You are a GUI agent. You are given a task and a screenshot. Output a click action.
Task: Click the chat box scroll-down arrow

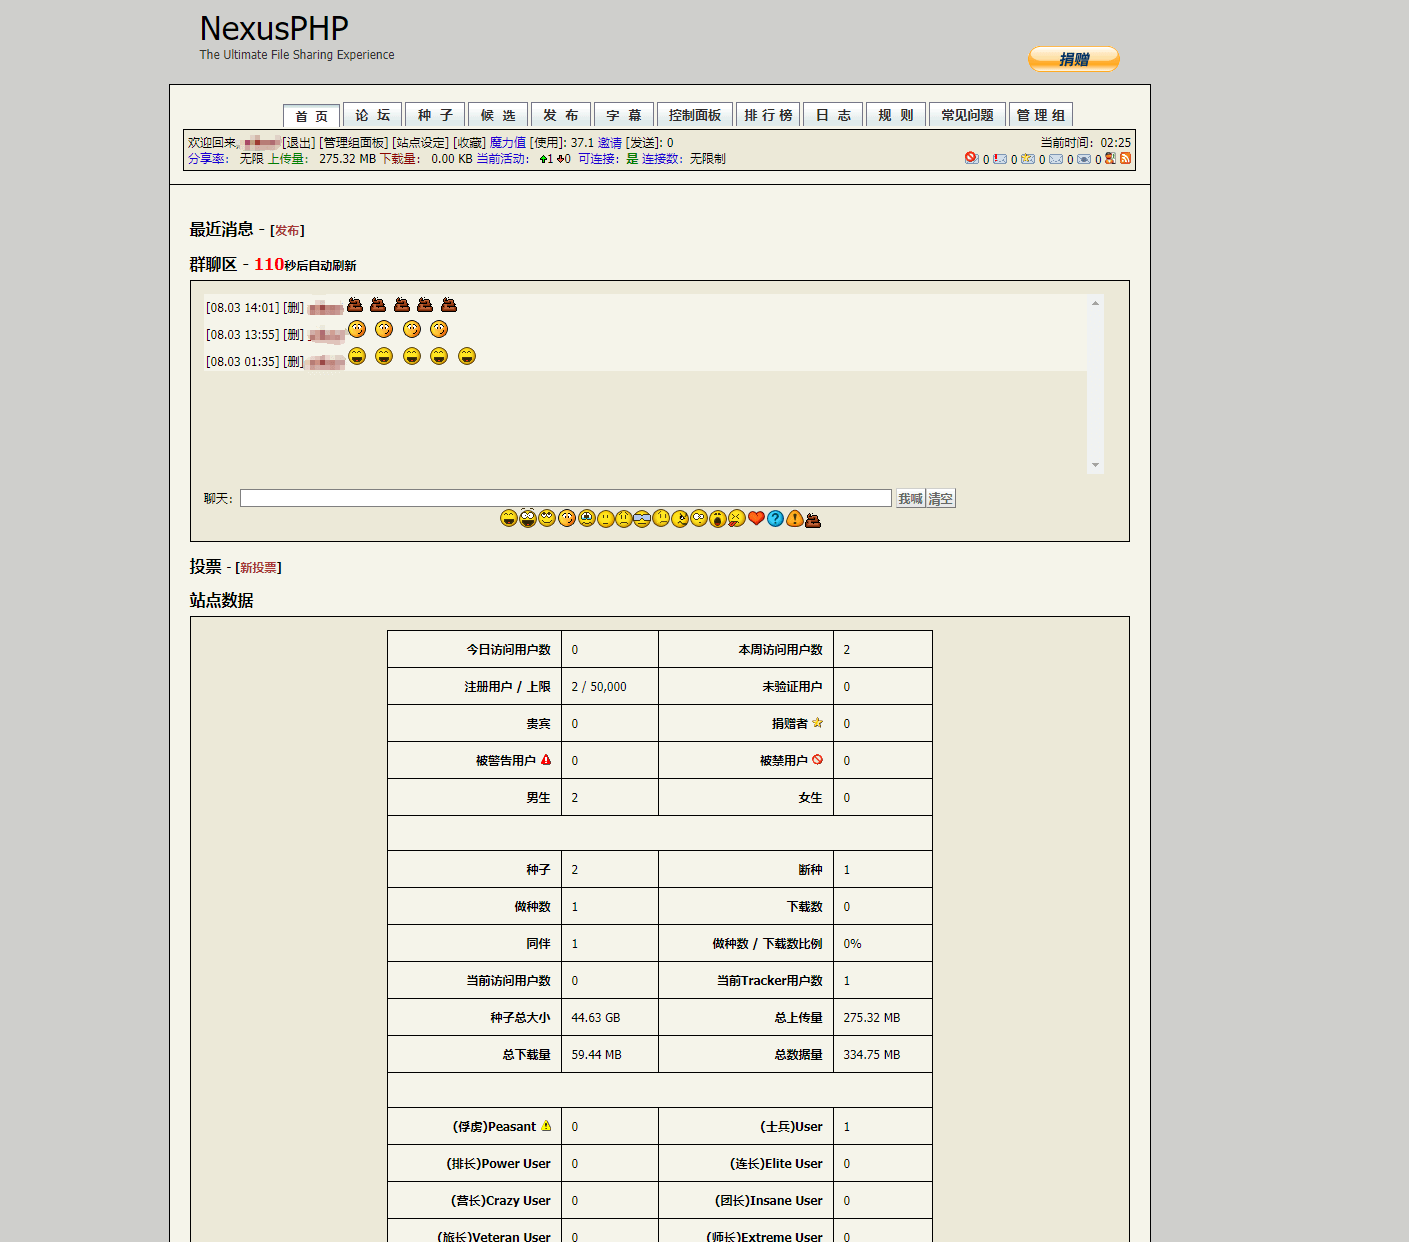(x=1095, y=465)
